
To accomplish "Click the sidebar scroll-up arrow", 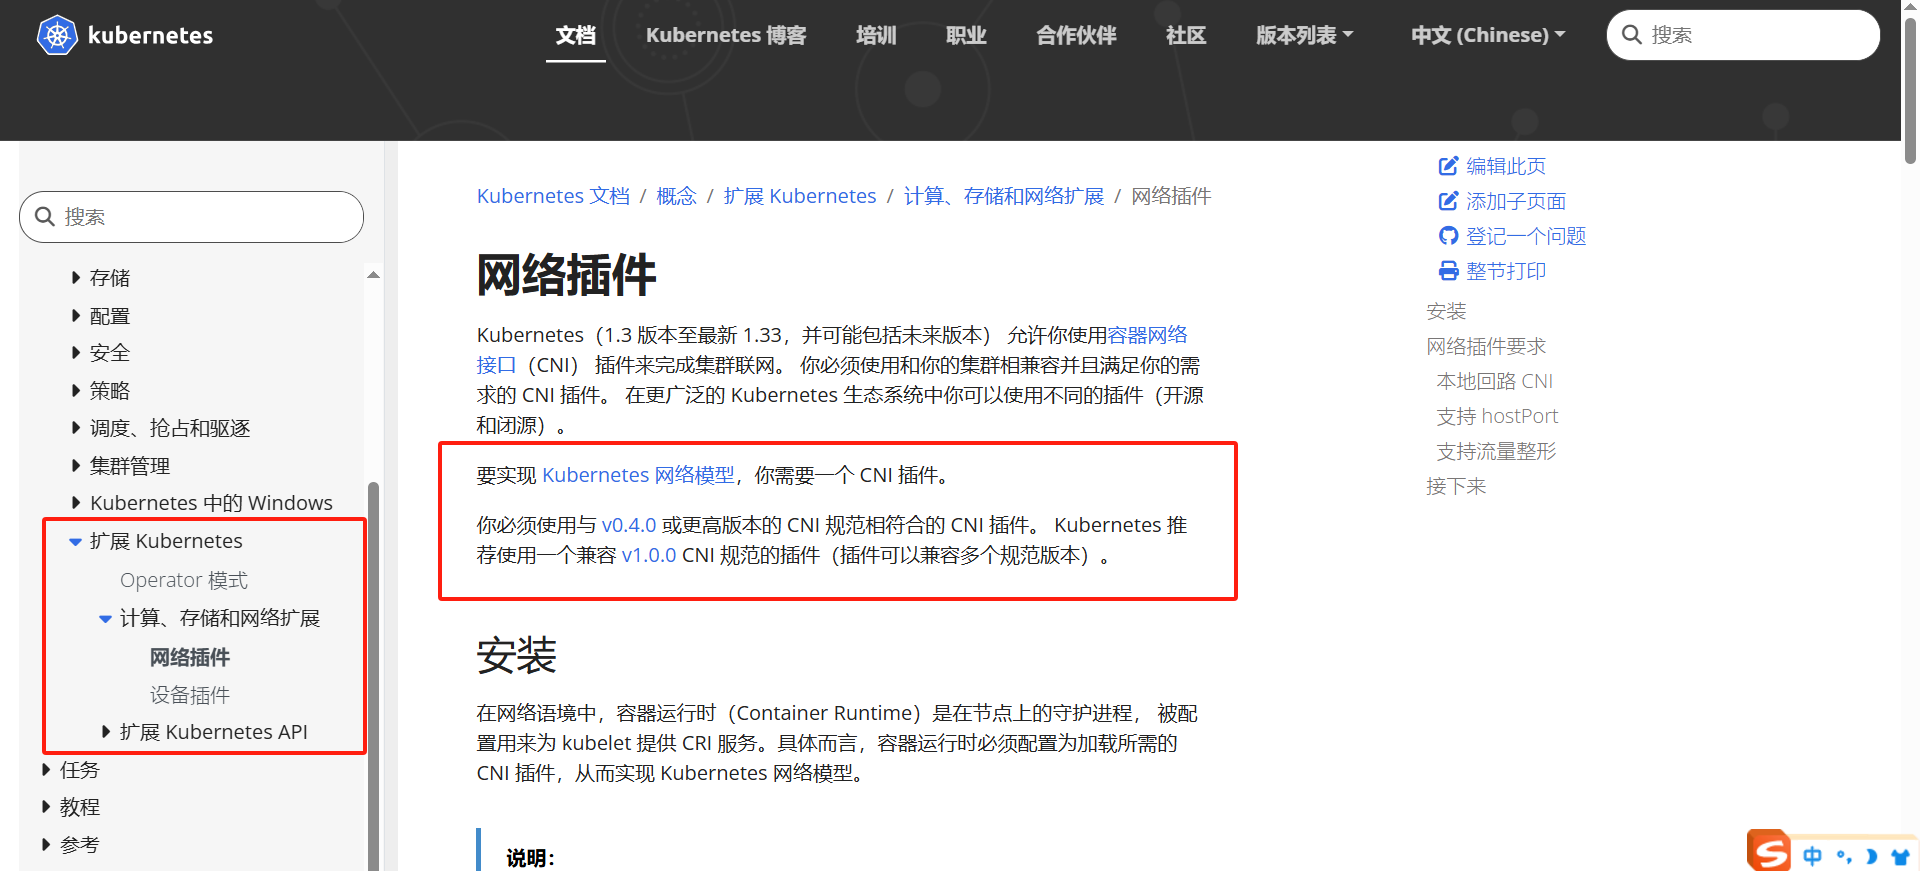I will tap(373, 275).
